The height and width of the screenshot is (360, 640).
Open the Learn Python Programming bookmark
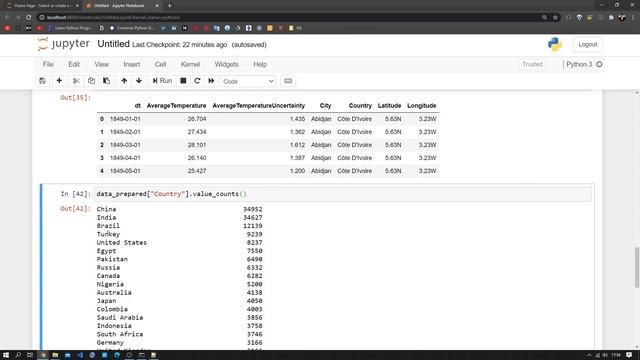point(70,28)
